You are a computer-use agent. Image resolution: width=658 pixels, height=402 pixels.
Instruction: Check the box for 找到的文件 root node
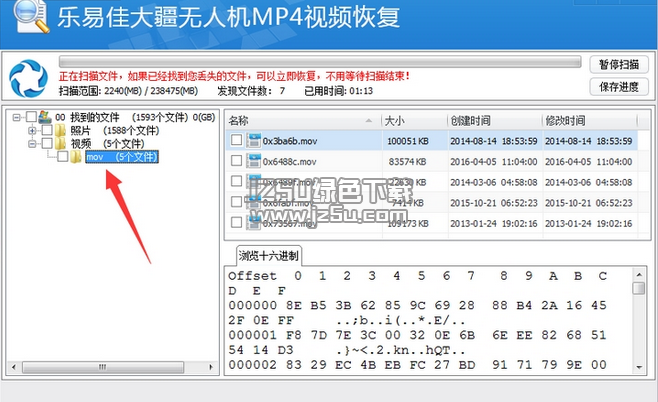(31, 117)
